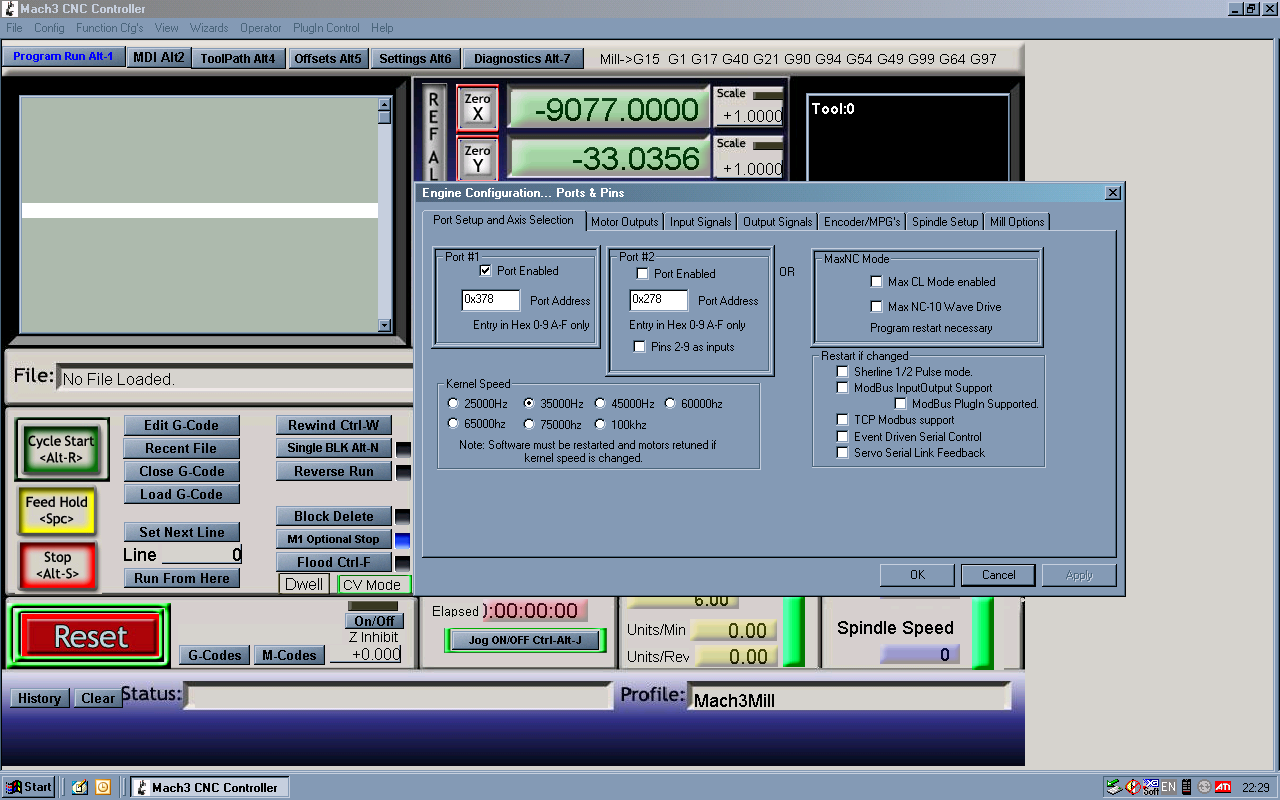
Task: Click the green feed rate slider bar
Action: pyautogui.click(x=794, y=632)
